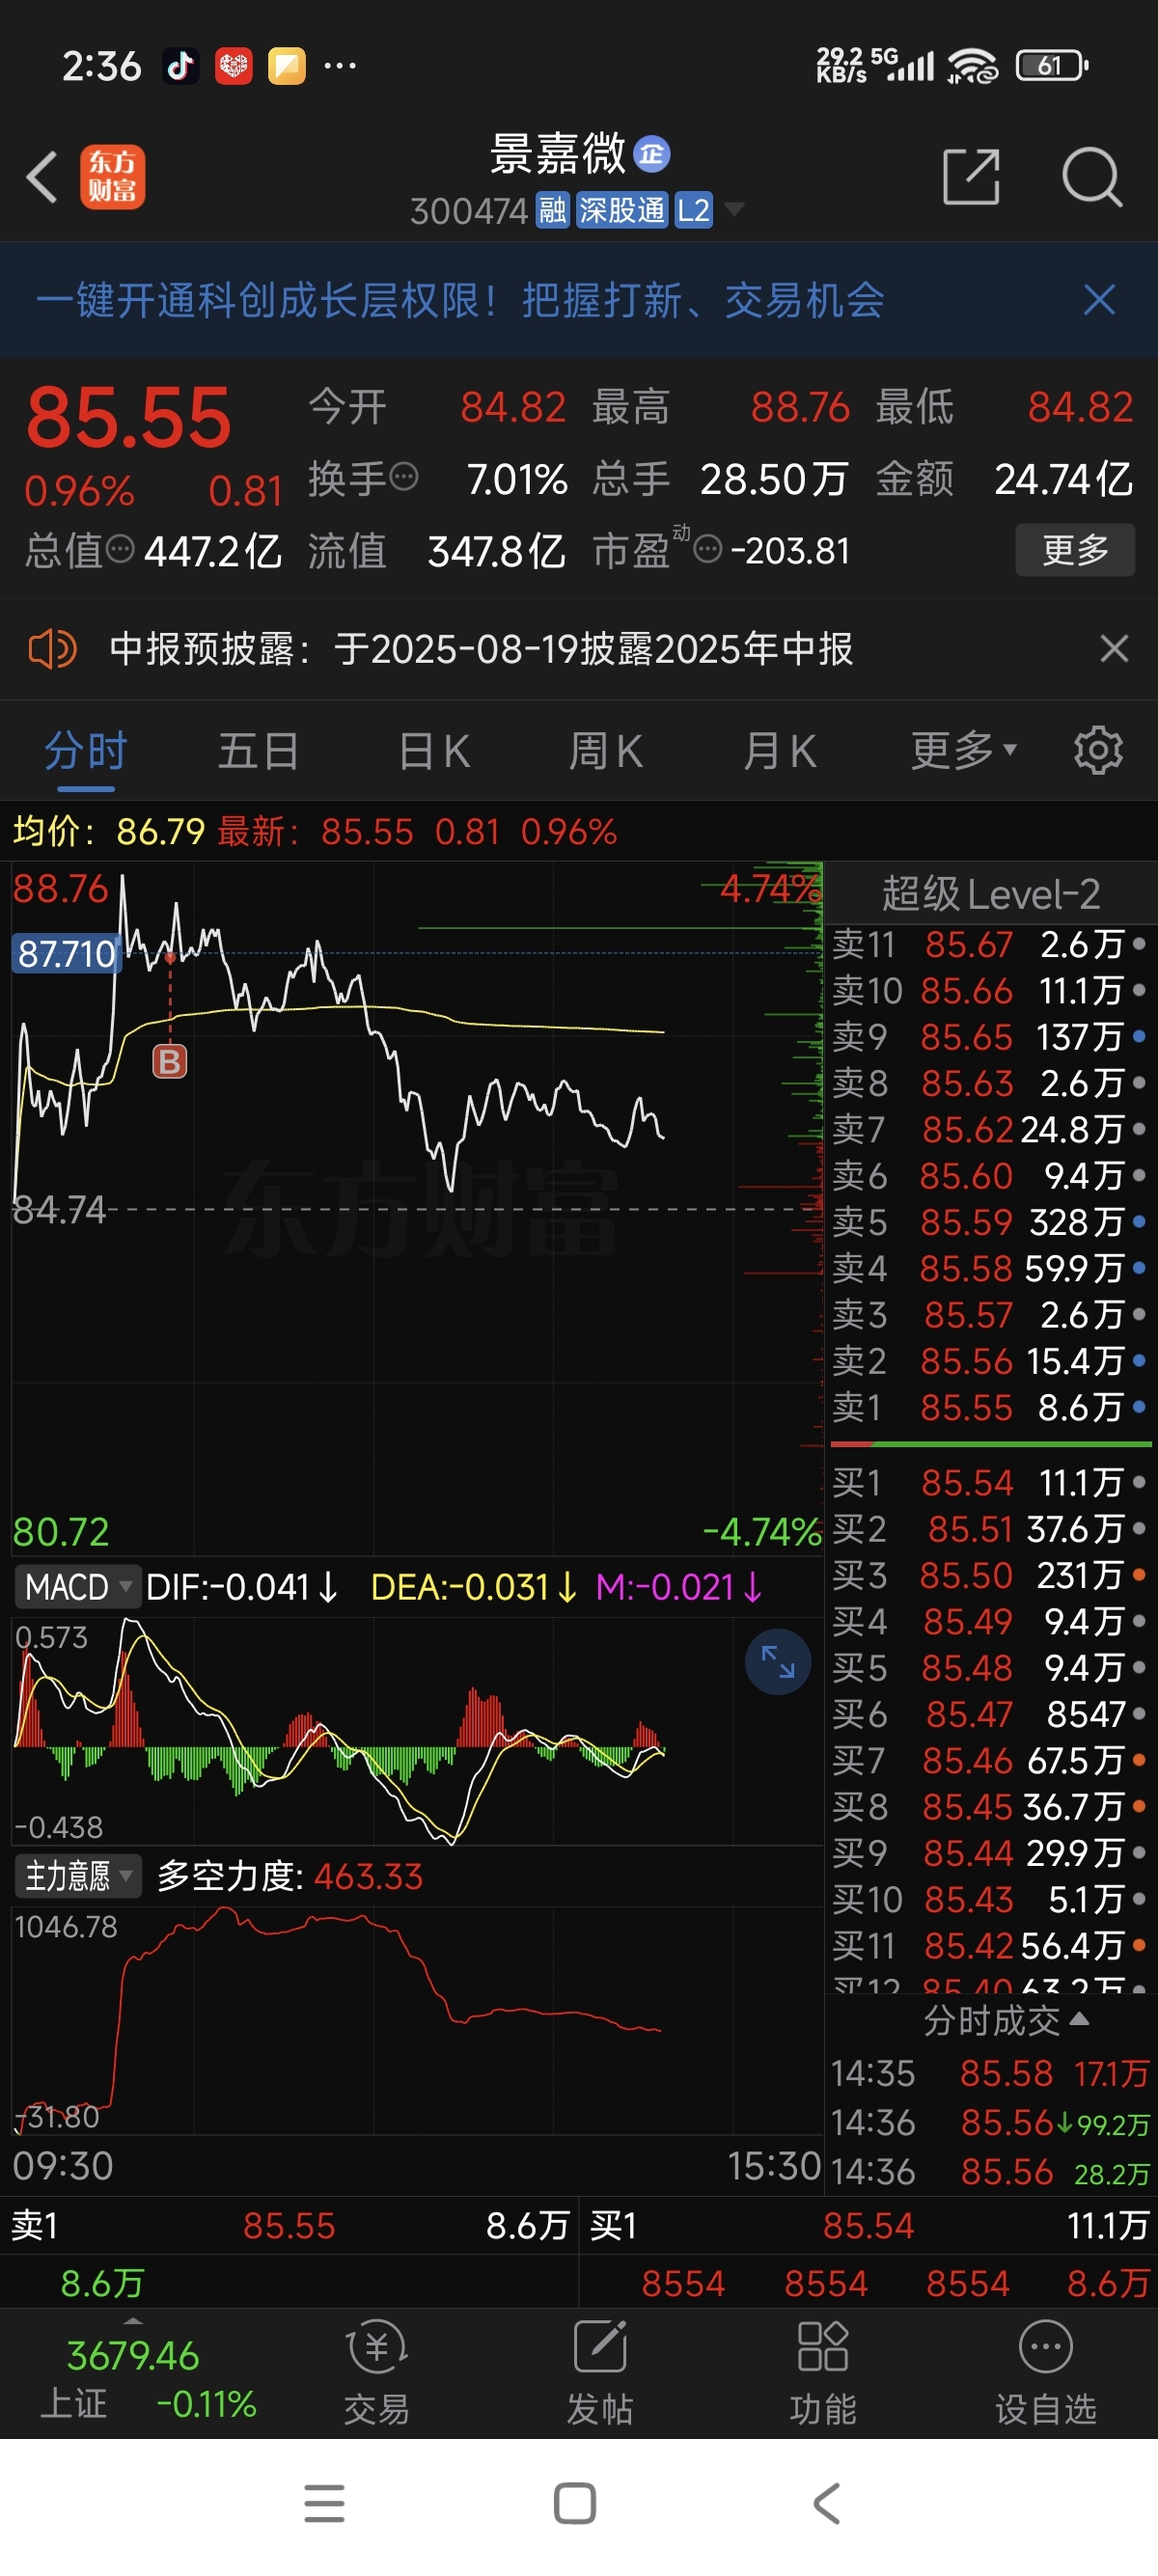The image size is (1158, 2576).
Task: Tap the Android home button
Action: coord(575,2504)
